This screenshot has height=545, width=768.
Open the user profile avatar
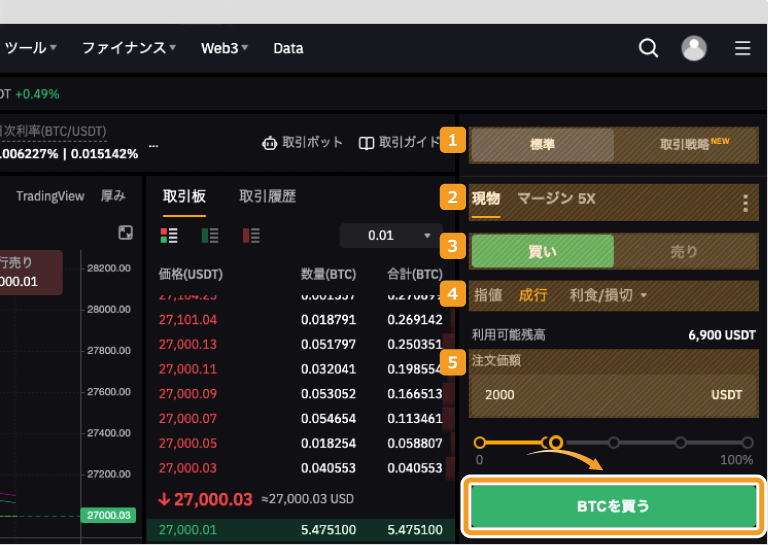694,48
